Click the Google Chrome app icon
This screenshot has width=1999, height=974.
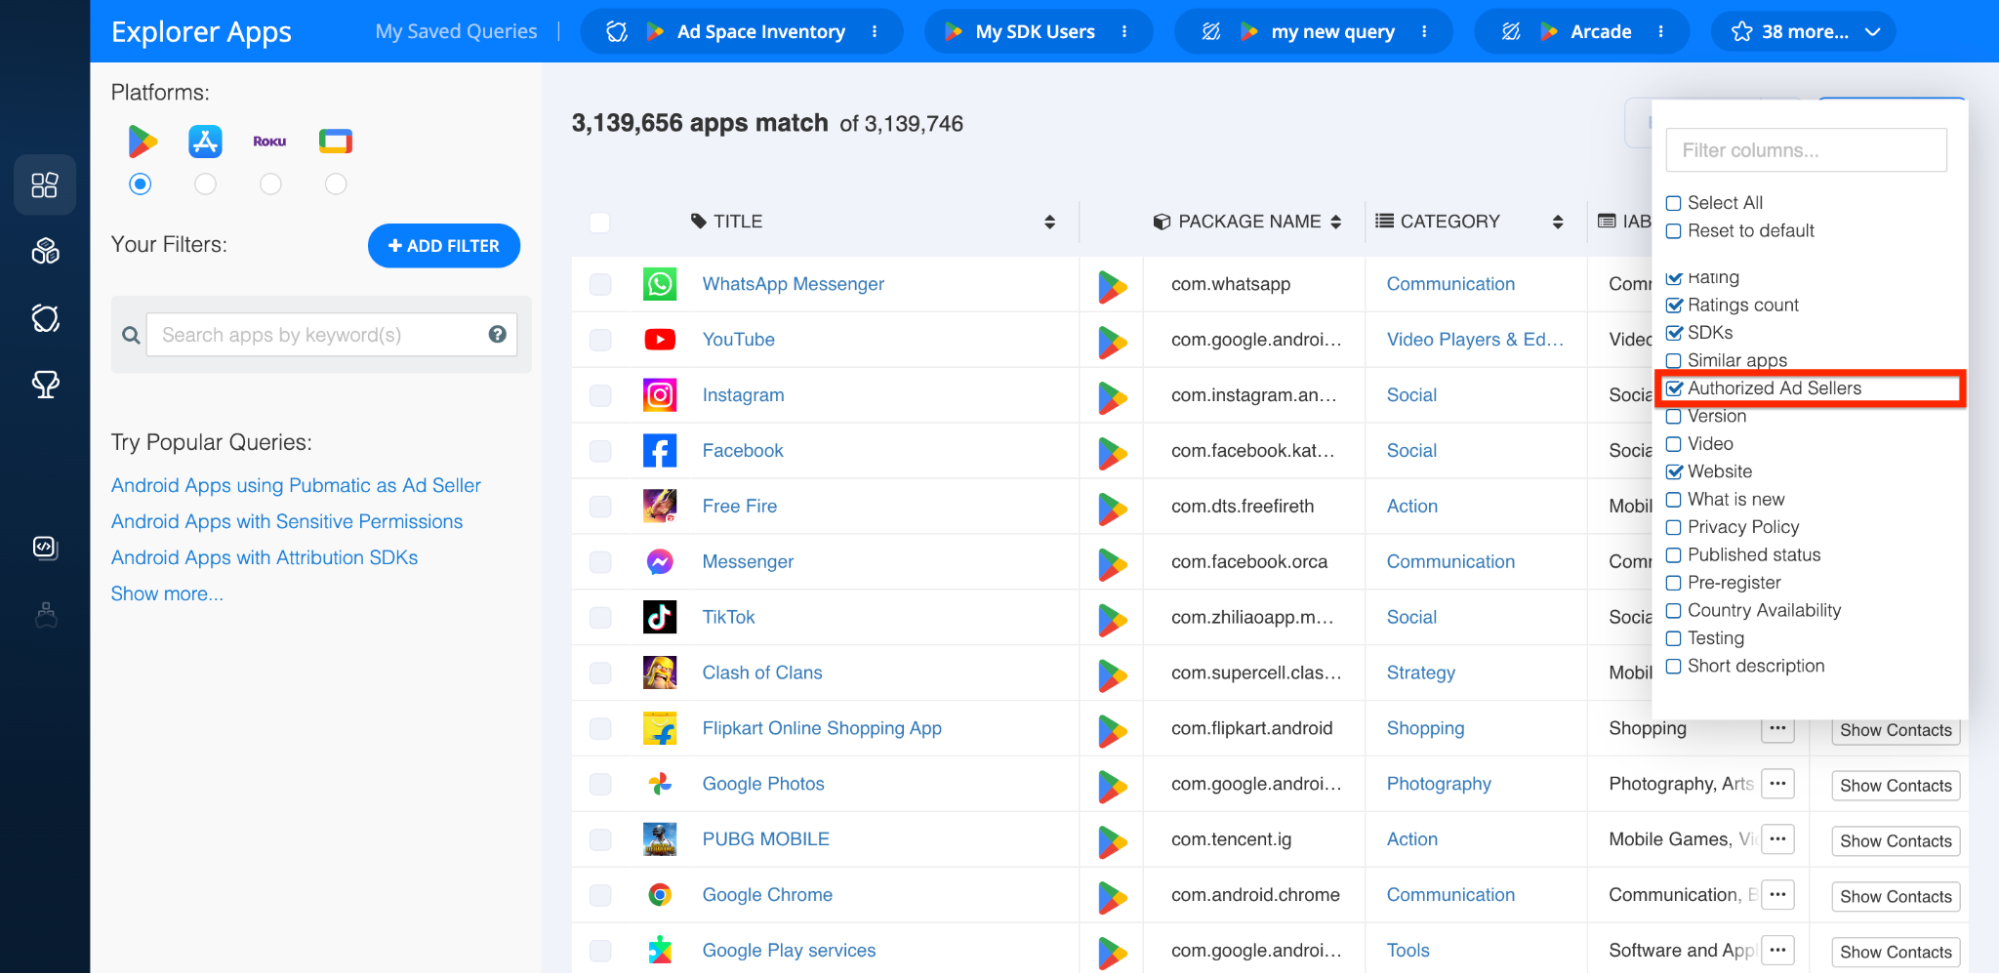[660, 895]
